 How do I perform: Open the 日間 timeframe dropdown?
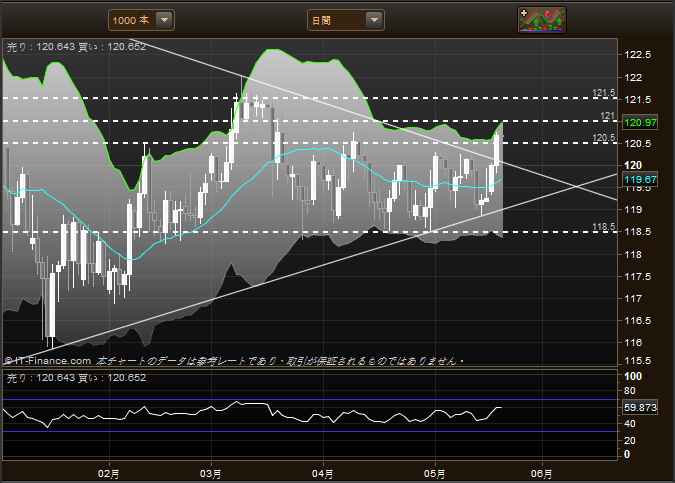coord(346,20)
